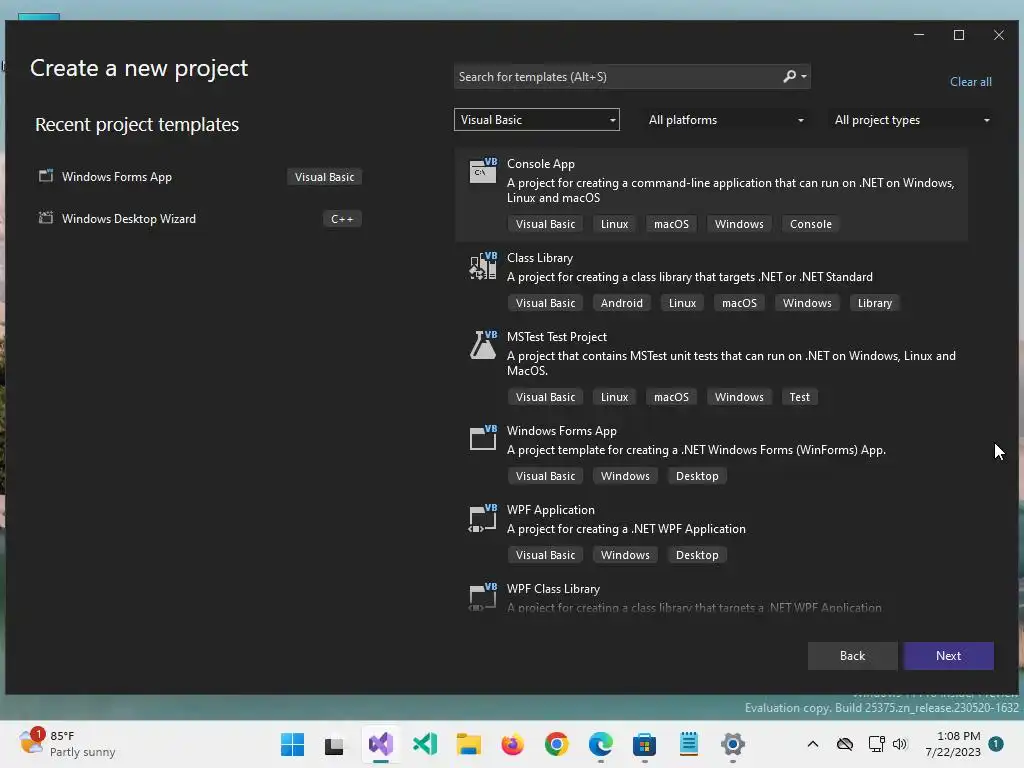This screenshot has width=1024, height=768.
Task: Open the Visual Basic language dropdown
Action: coord(537,120)
